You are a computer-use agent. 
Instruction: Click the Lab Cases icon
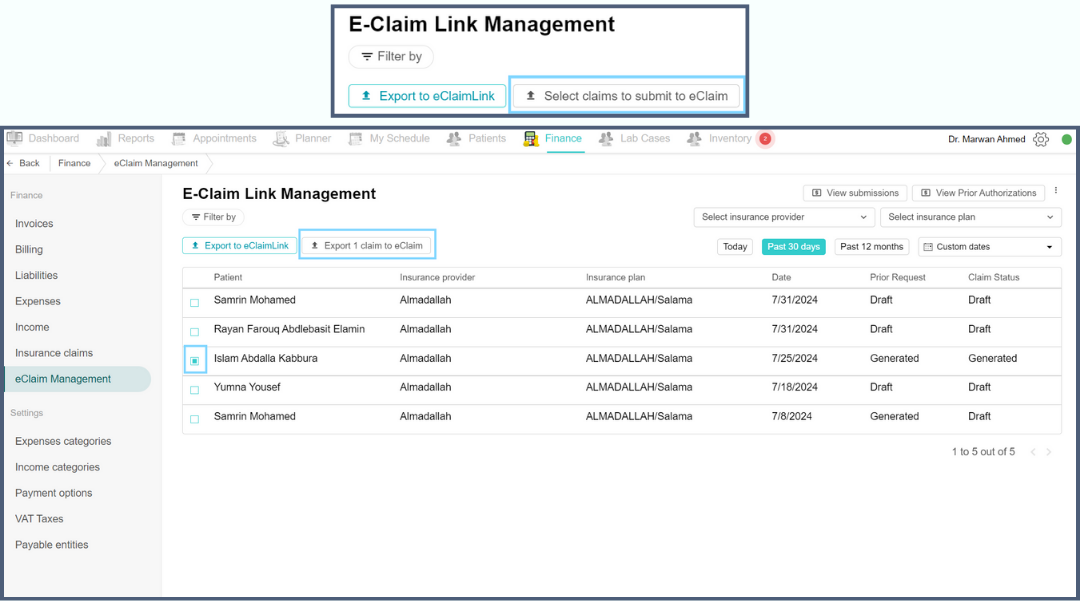click(x=605, y=139)
